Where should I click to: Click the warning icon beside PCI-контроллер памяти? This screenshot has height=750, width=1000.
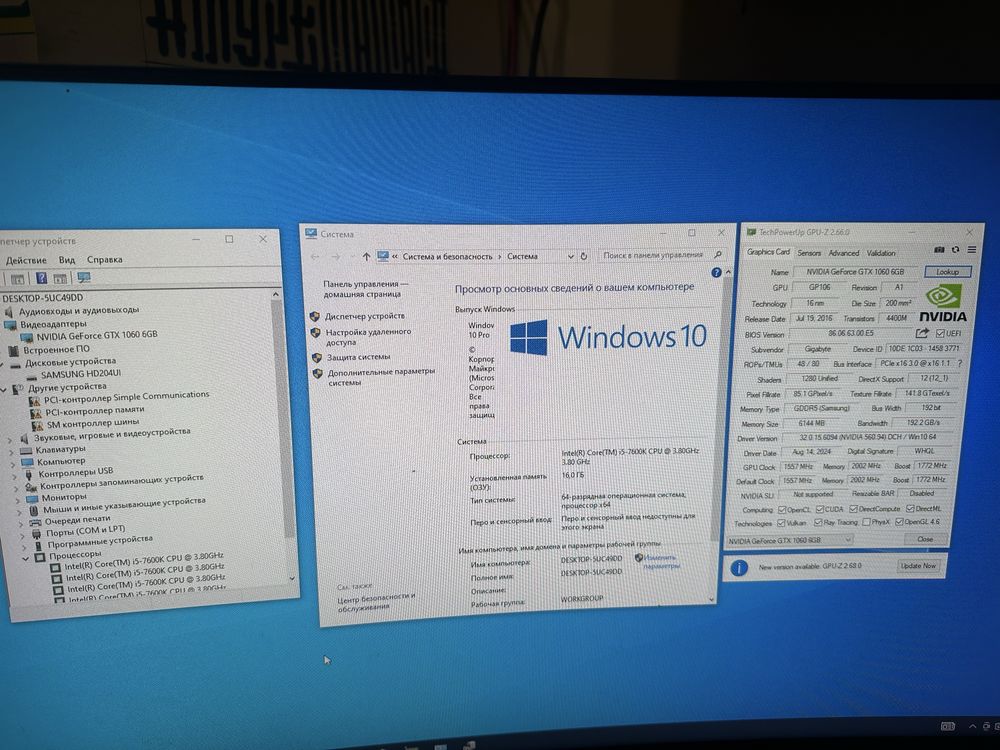pos(36,413)
